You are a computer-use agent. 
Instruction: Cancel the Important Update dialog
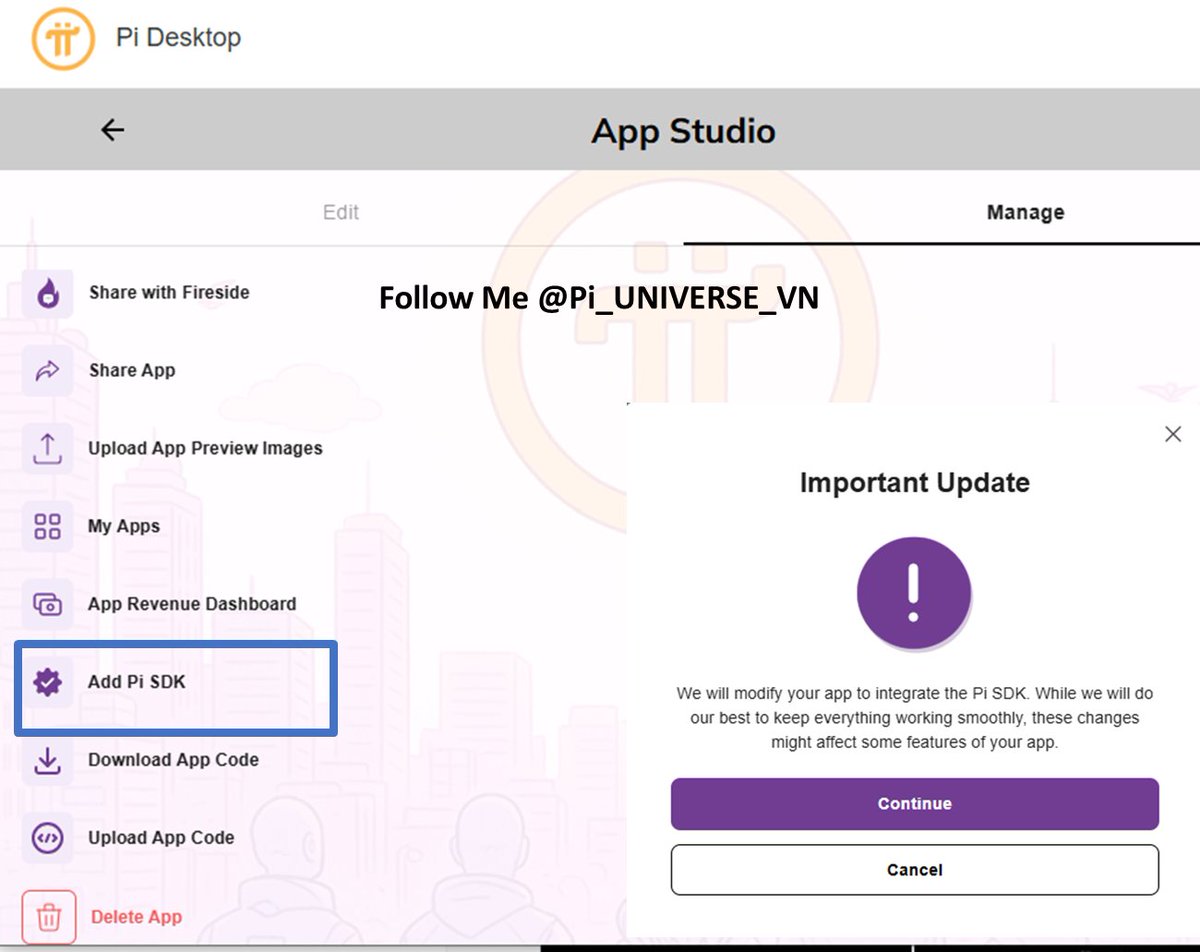[915, 870]
